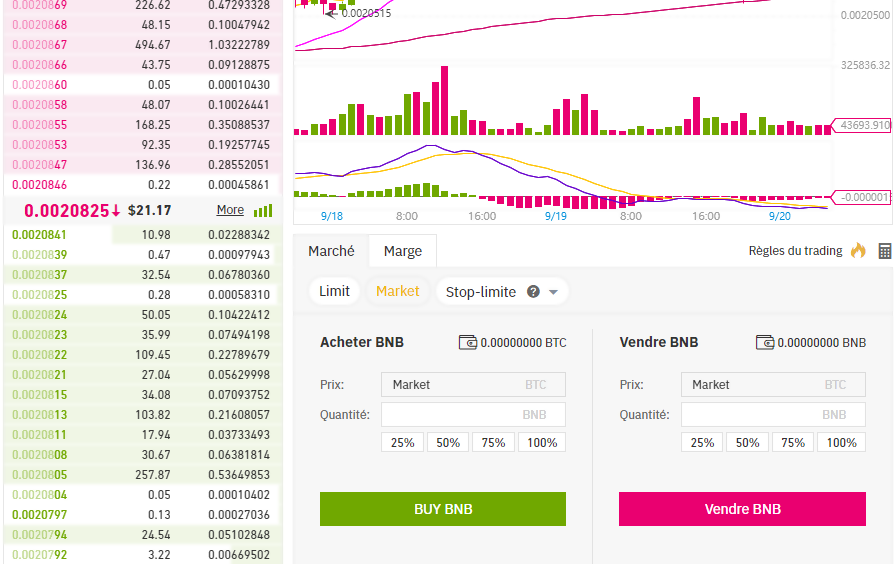Screen dimensions: 895x564
Task: Select buy order price 0.0020815
Action: click(39, 395)
